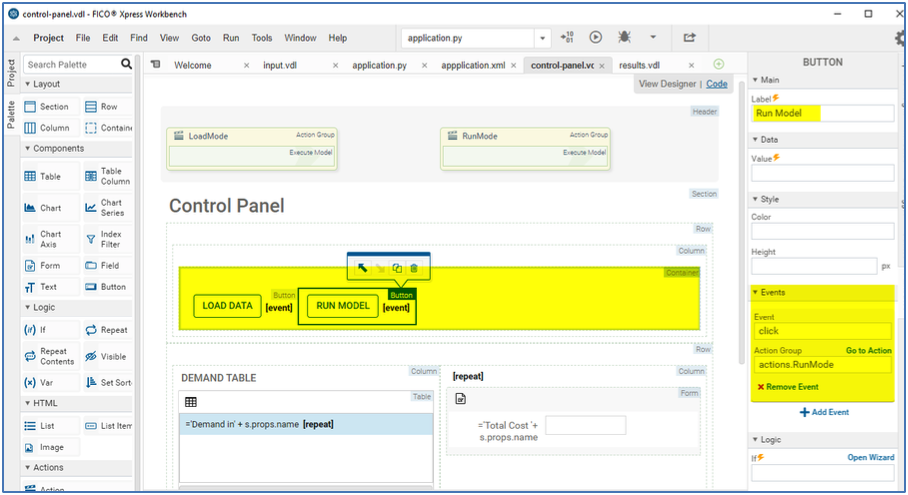Viewport: 908px width, 495px height.
Task: Click the search magnifier in palette
Action: pos(127,64)
